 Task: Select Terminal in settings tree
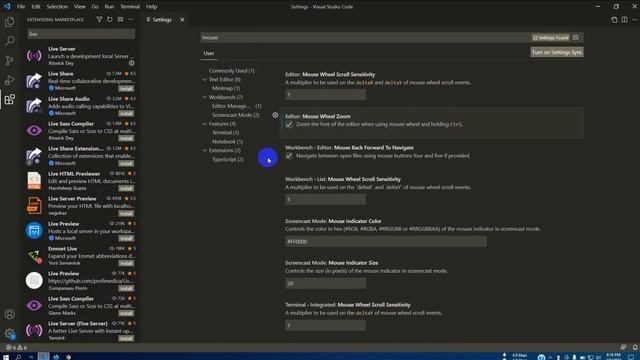[x=225, y=133]
